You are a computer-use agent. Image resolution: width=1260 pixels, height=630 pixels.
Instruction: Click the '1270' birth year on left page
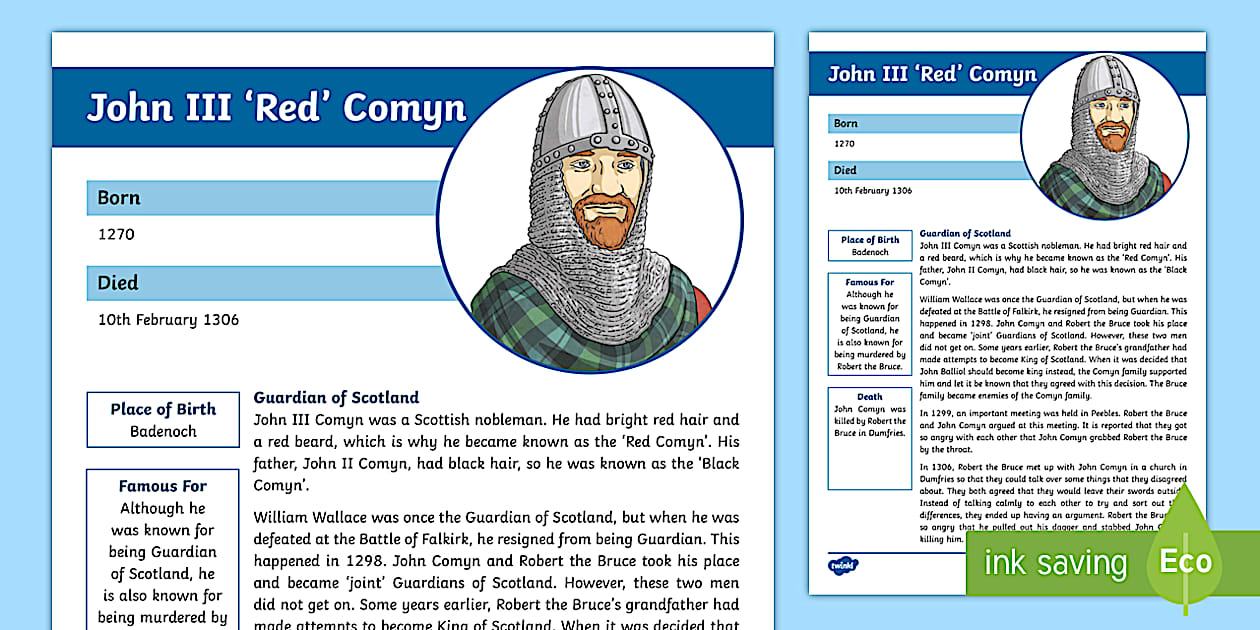pyautogui.click(x=116, y=235)
